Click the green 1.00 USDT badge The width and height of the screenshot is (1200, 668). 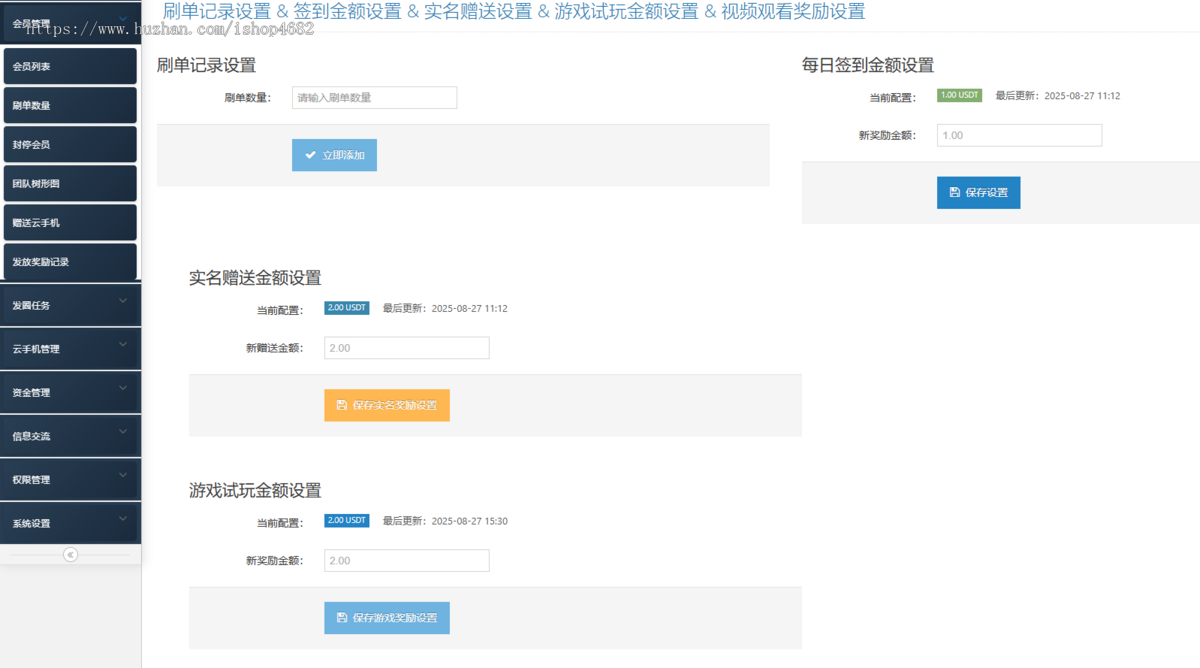point(959,95)
